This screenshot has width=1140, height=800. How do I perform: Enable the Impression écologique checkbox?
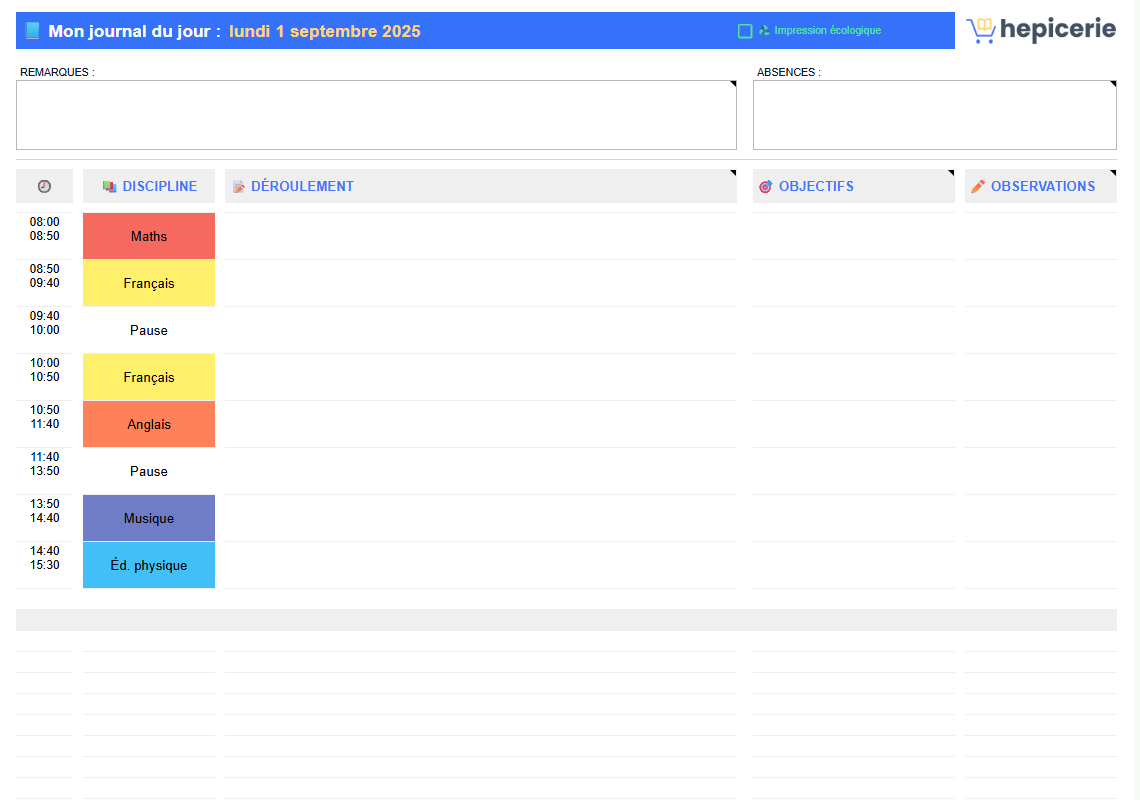coord(745,31)
